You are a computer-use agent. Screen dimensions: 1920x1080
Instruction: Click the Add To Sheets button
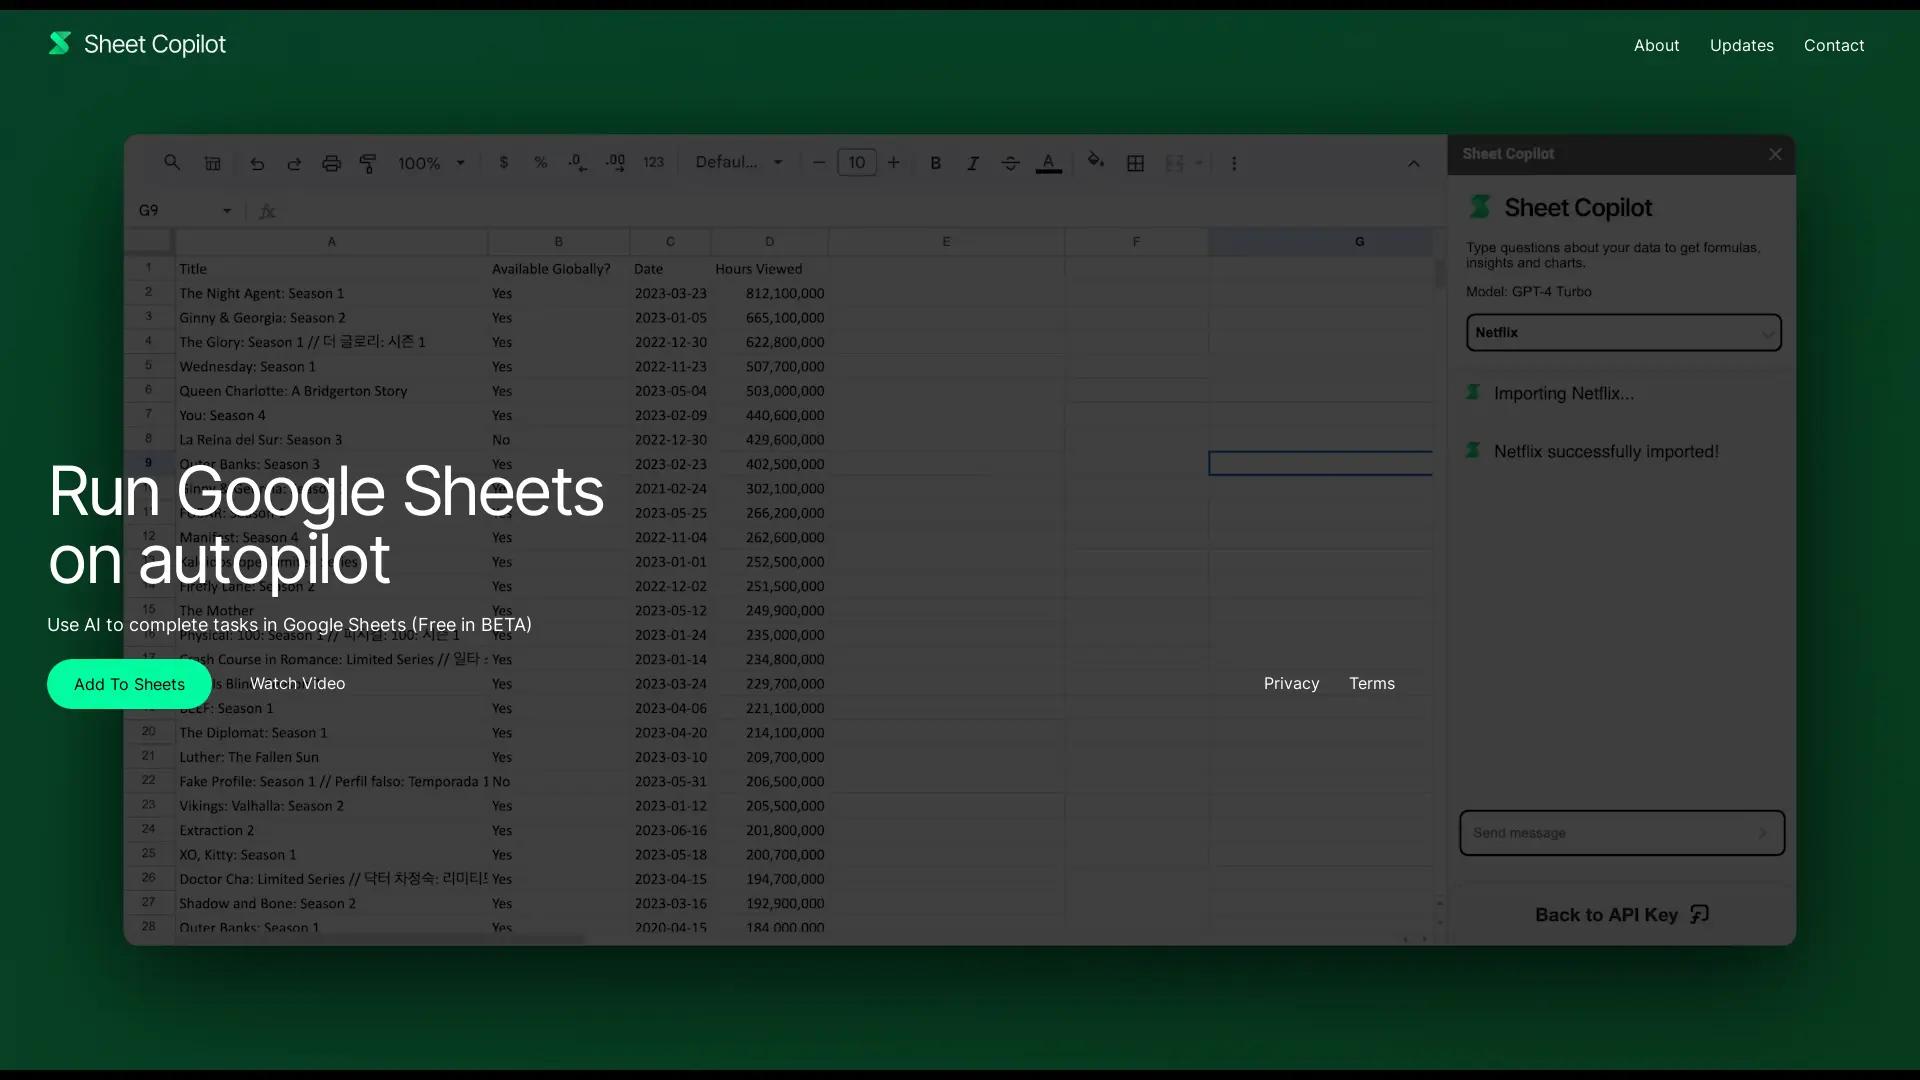128,684
